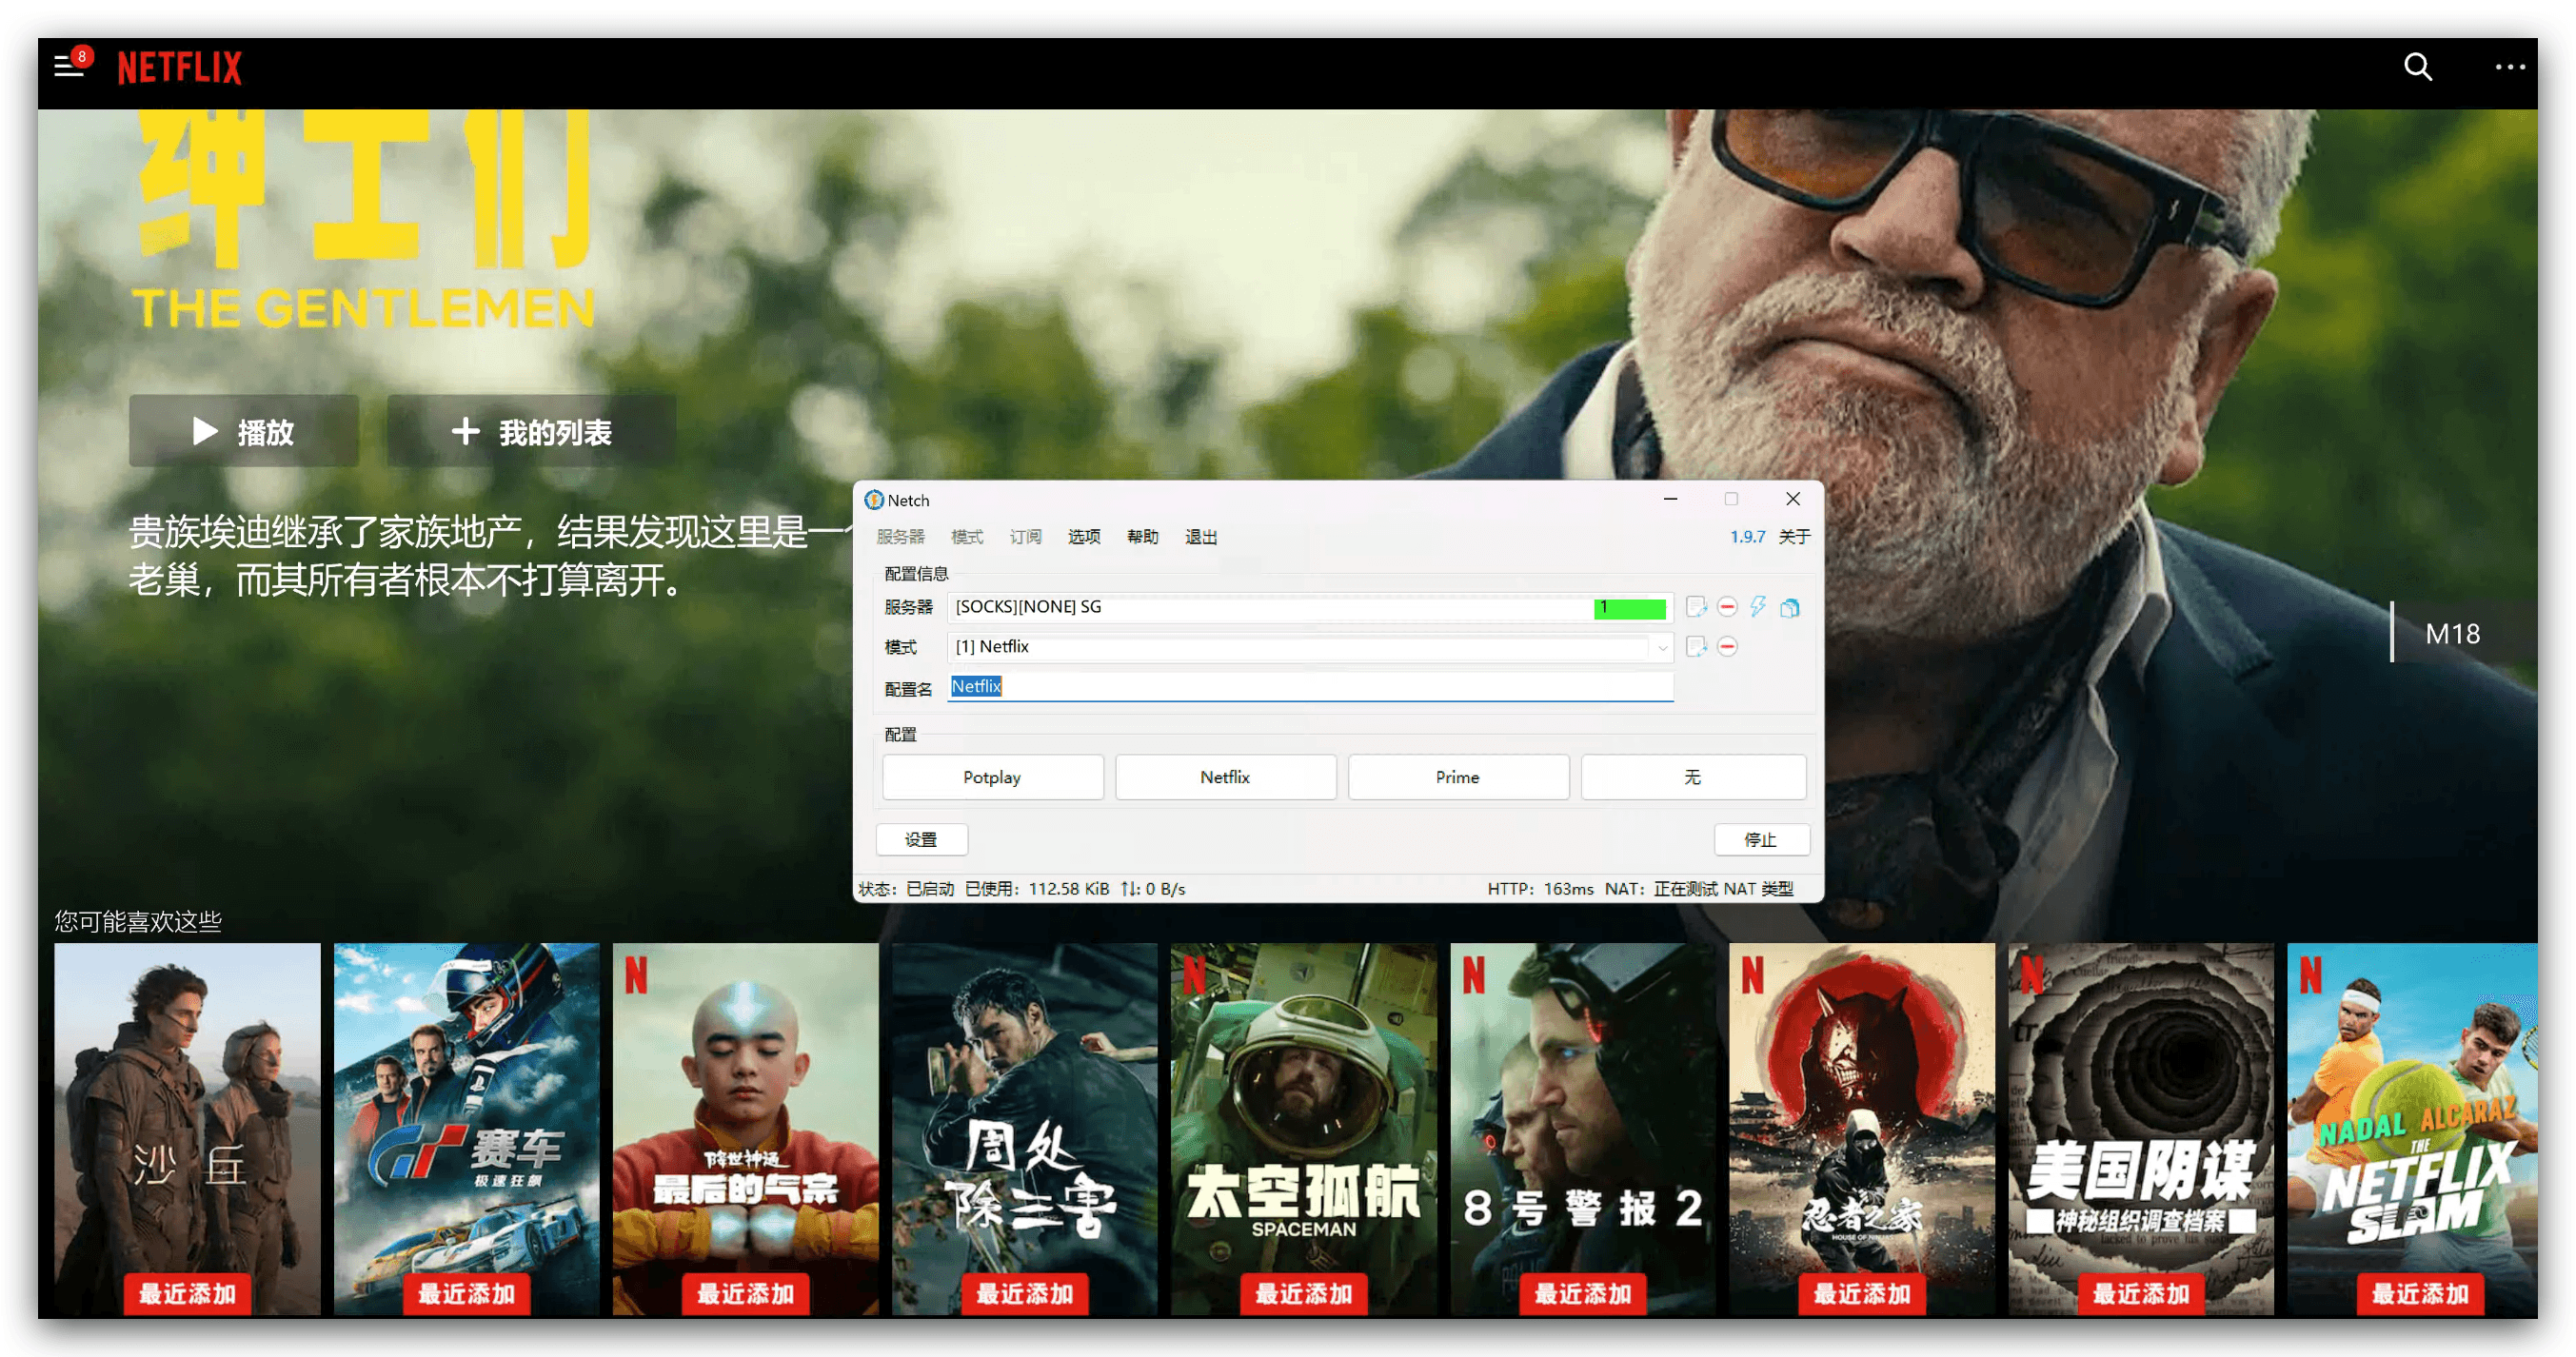Click 停止 to stop Netch

1761,840
